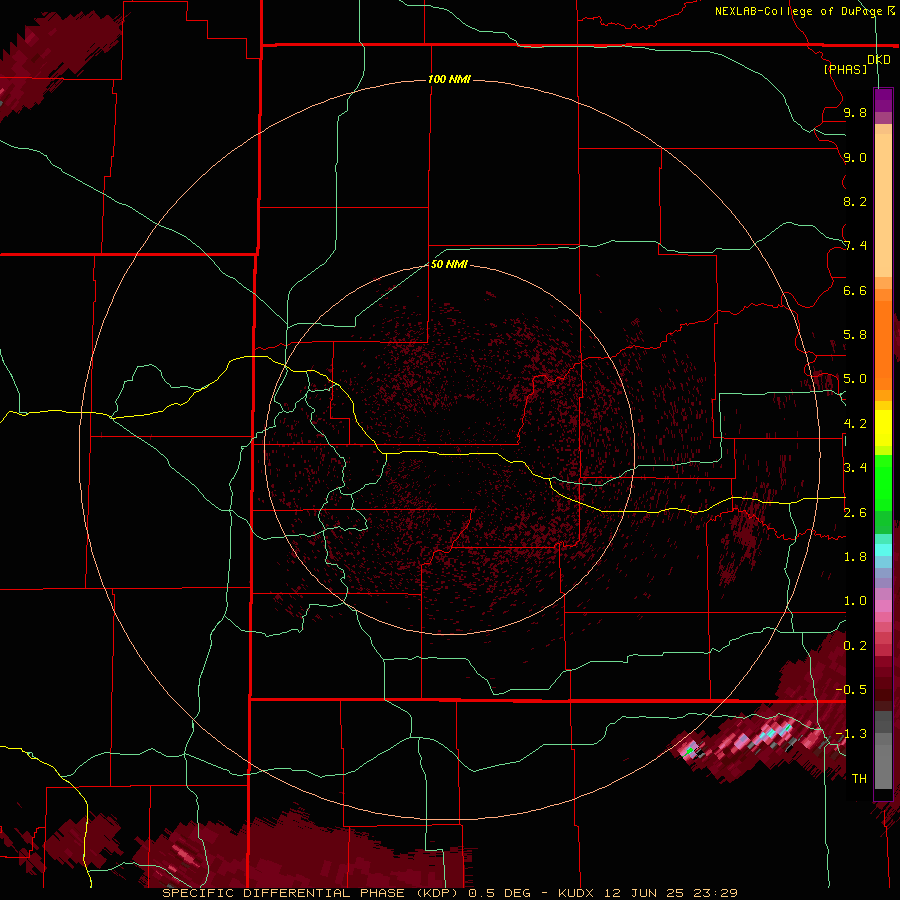Click the pale peach segment of color bar
This screenshot has height=900, width=900.
click(883, 205)
